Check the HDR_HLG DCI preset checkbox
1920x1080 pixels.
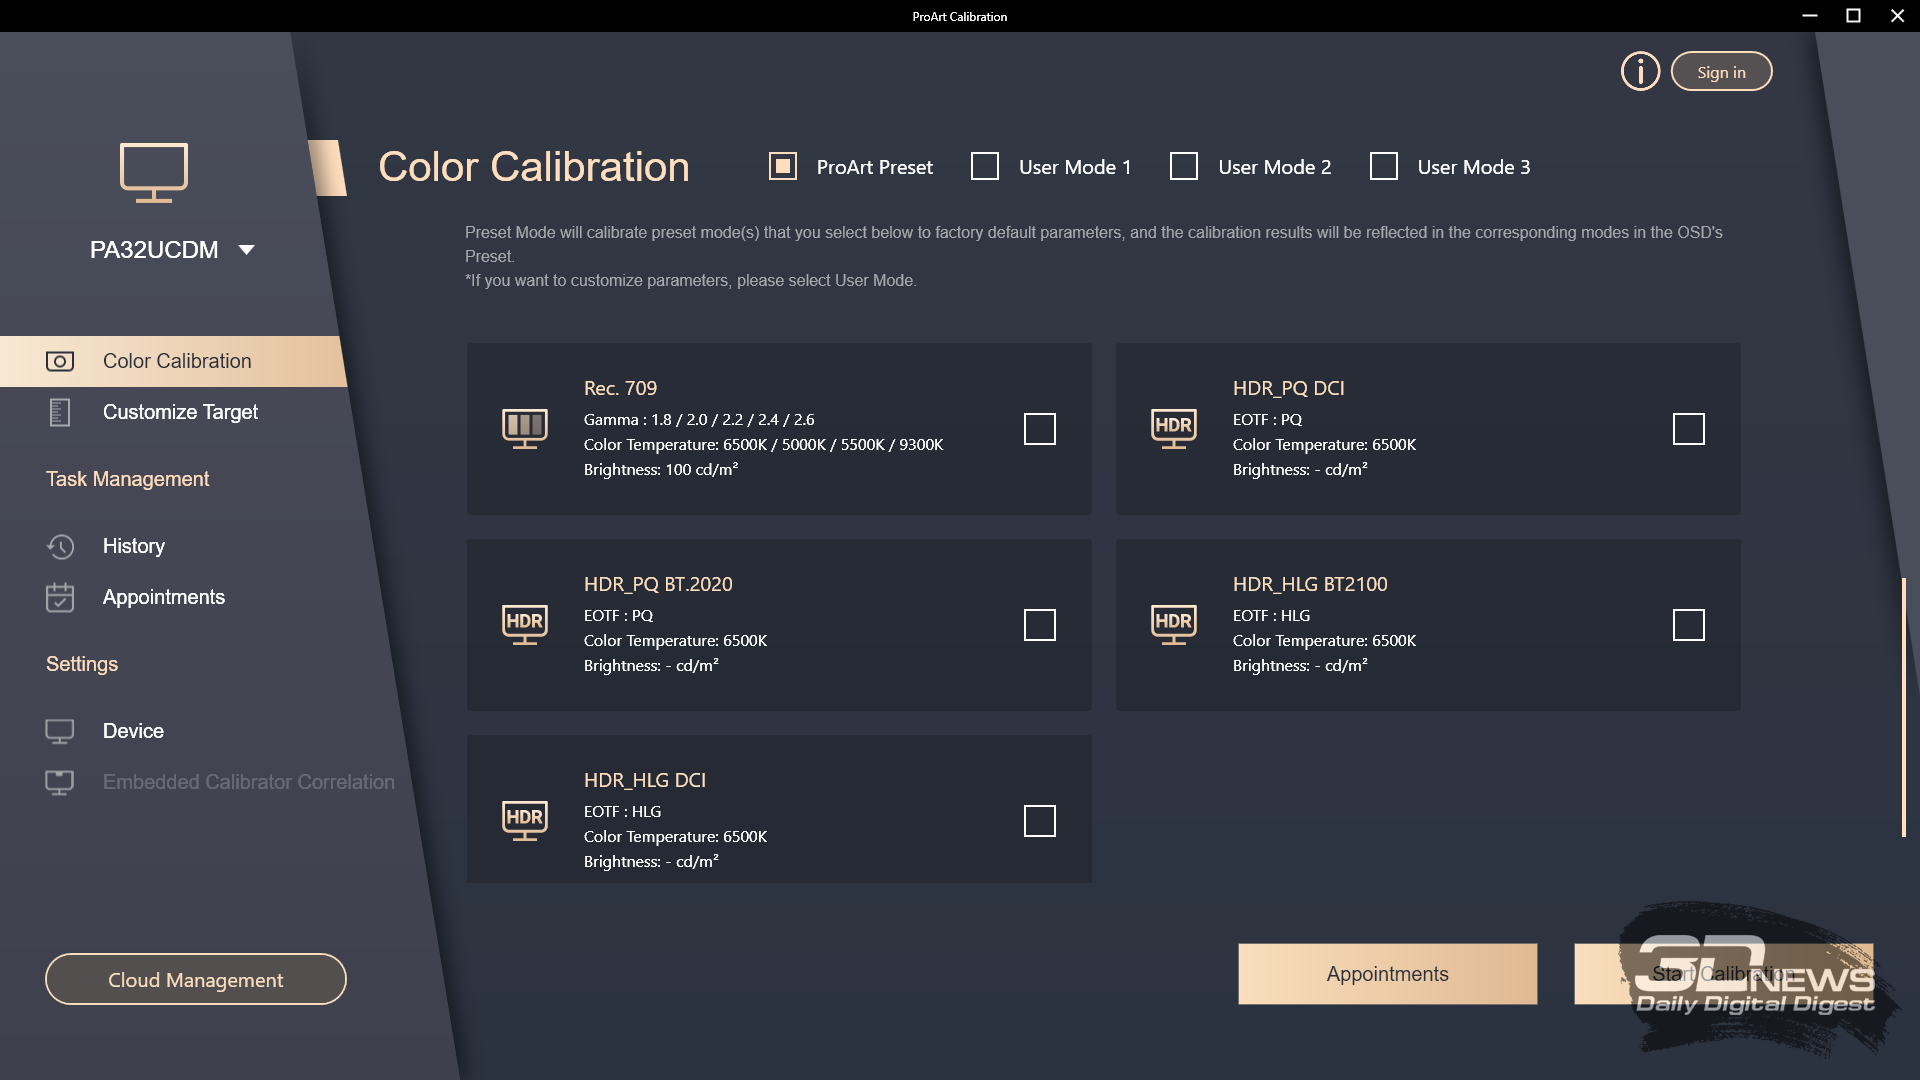coord(1040,821)
